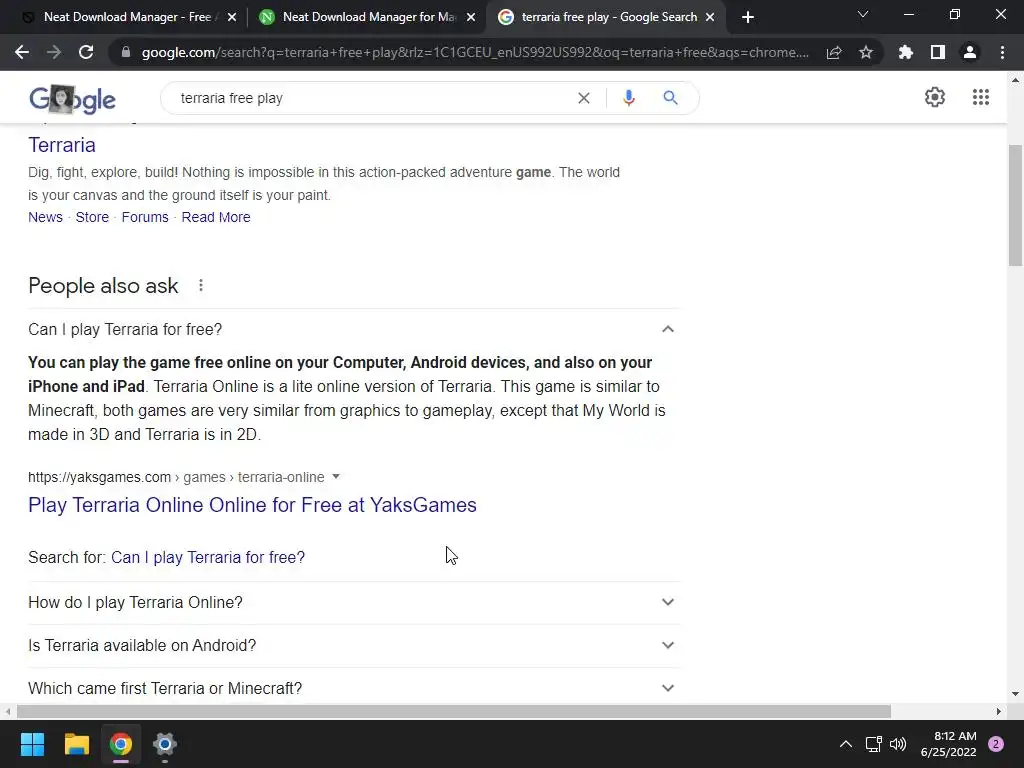Open the Google apps grid

tap(981, 97)
